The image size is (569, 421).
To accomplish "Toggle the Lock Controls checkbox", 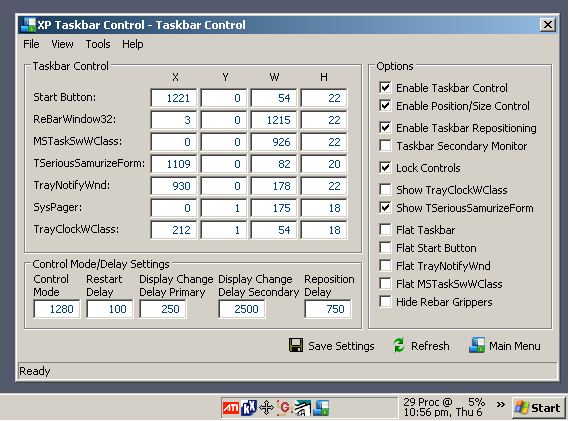I will click(385, 168).
